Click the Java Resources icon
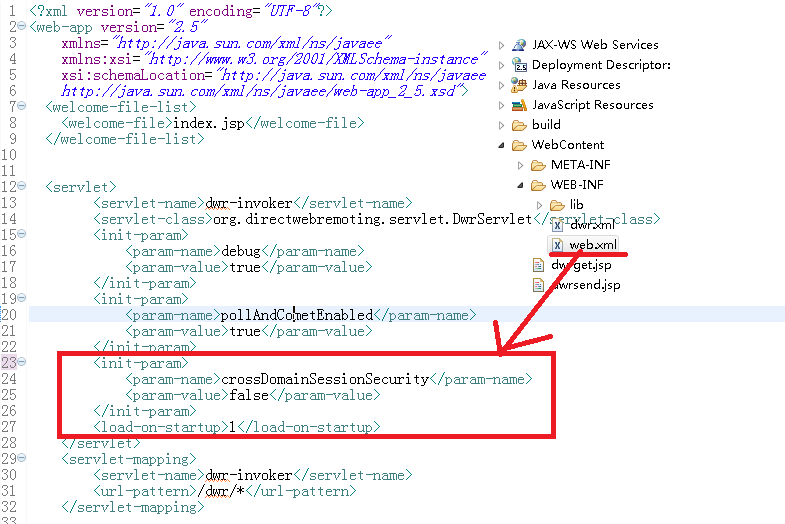This screenshot has width=785, height=524. pyautogui.click(x=519, y=85)
